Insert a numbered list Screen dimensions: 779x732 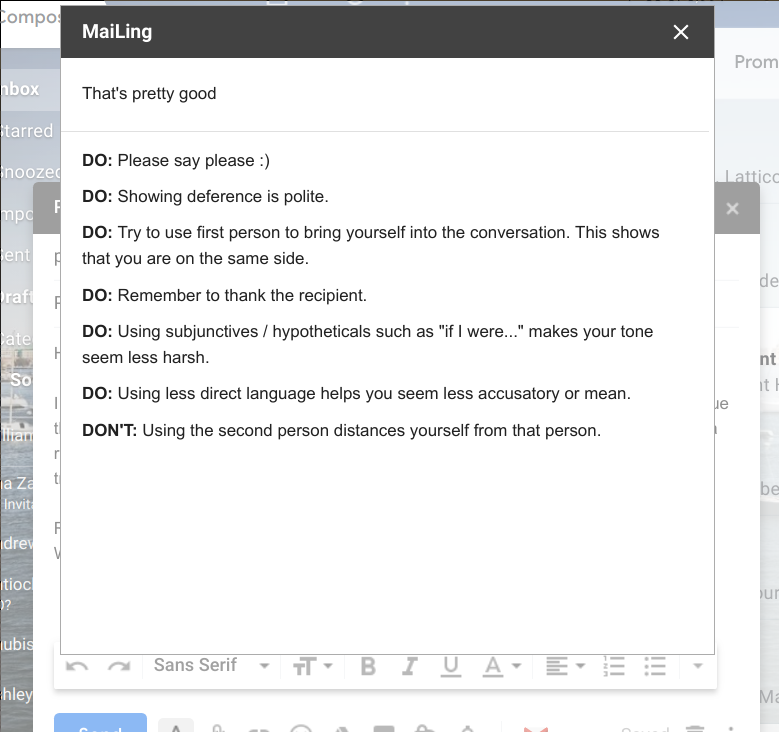[614, 666]
